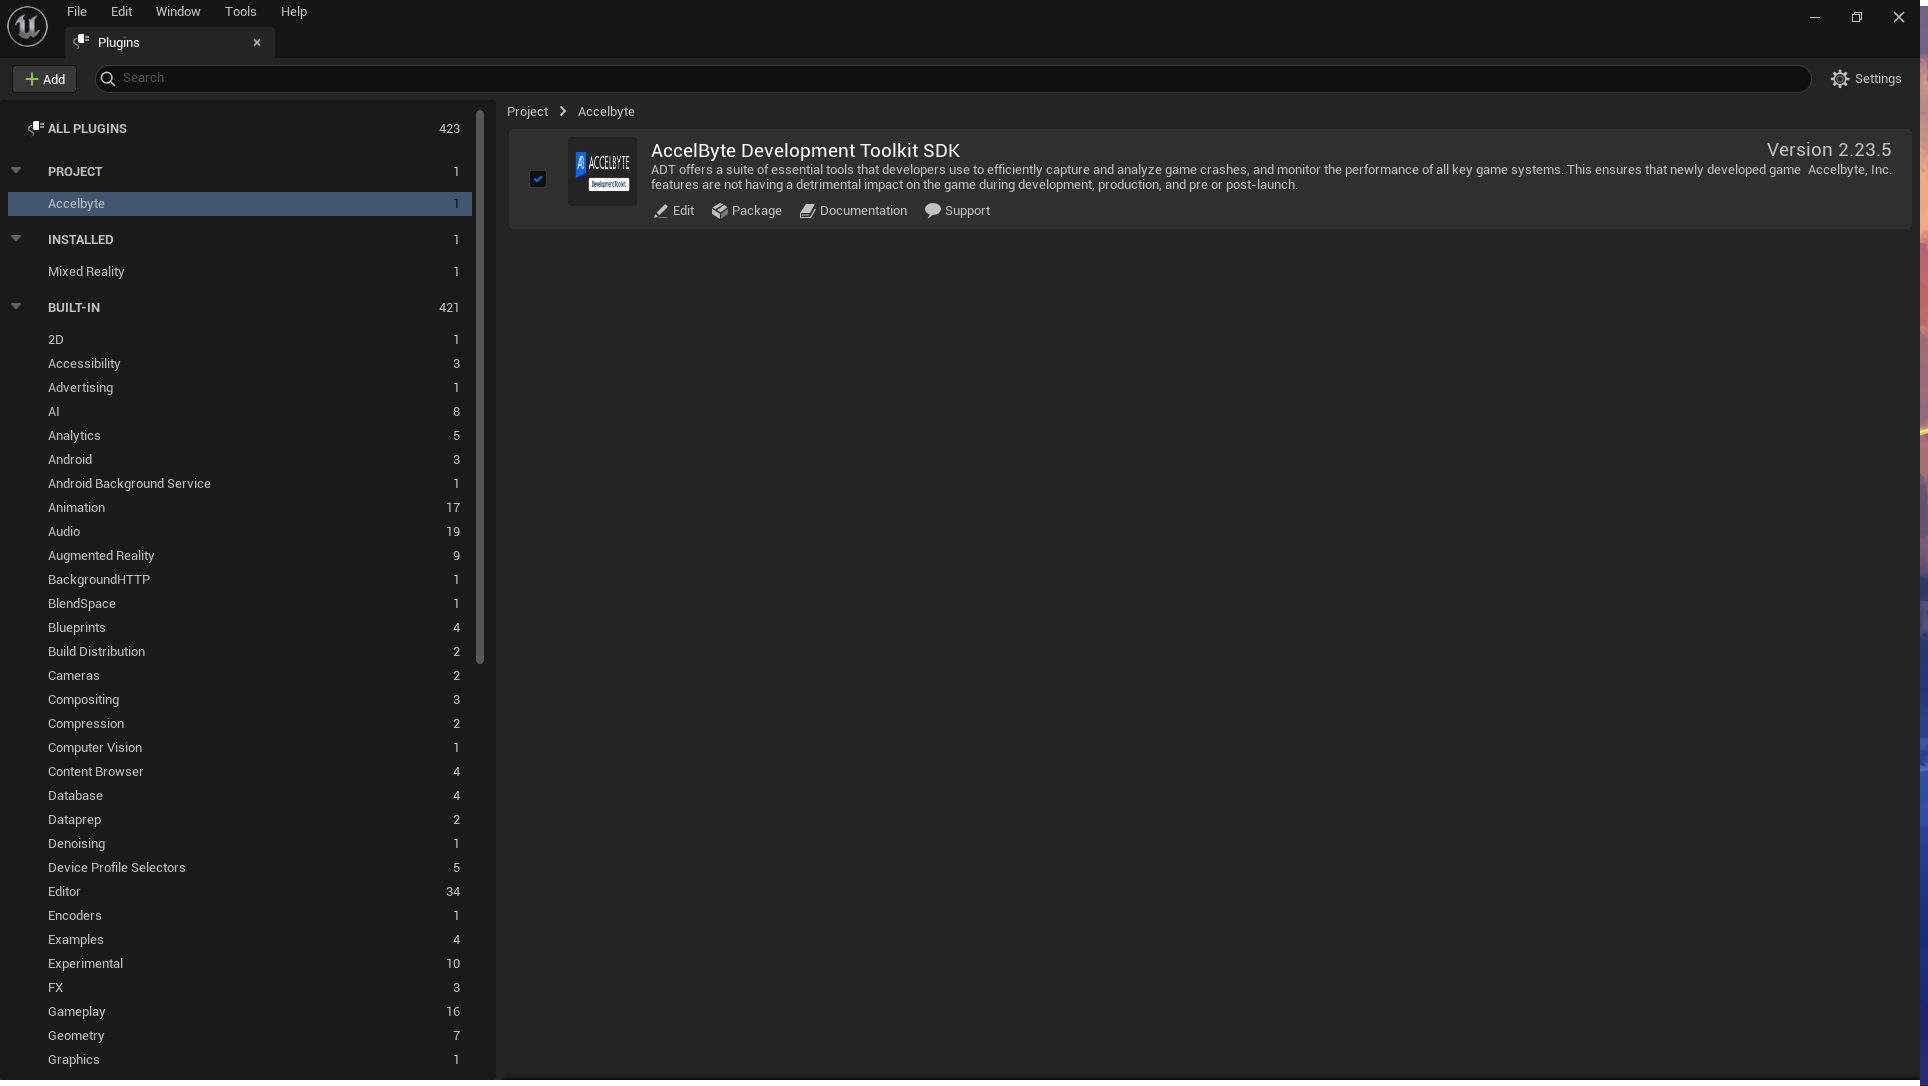Select the Experimental category

pos(240,963)
